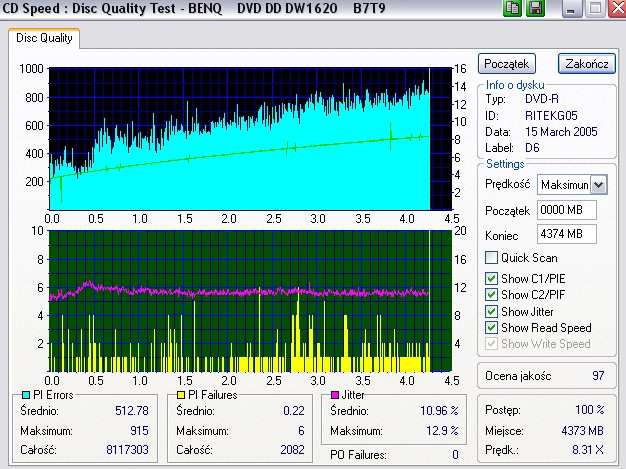Click the Zakończ button

(586, 64)
